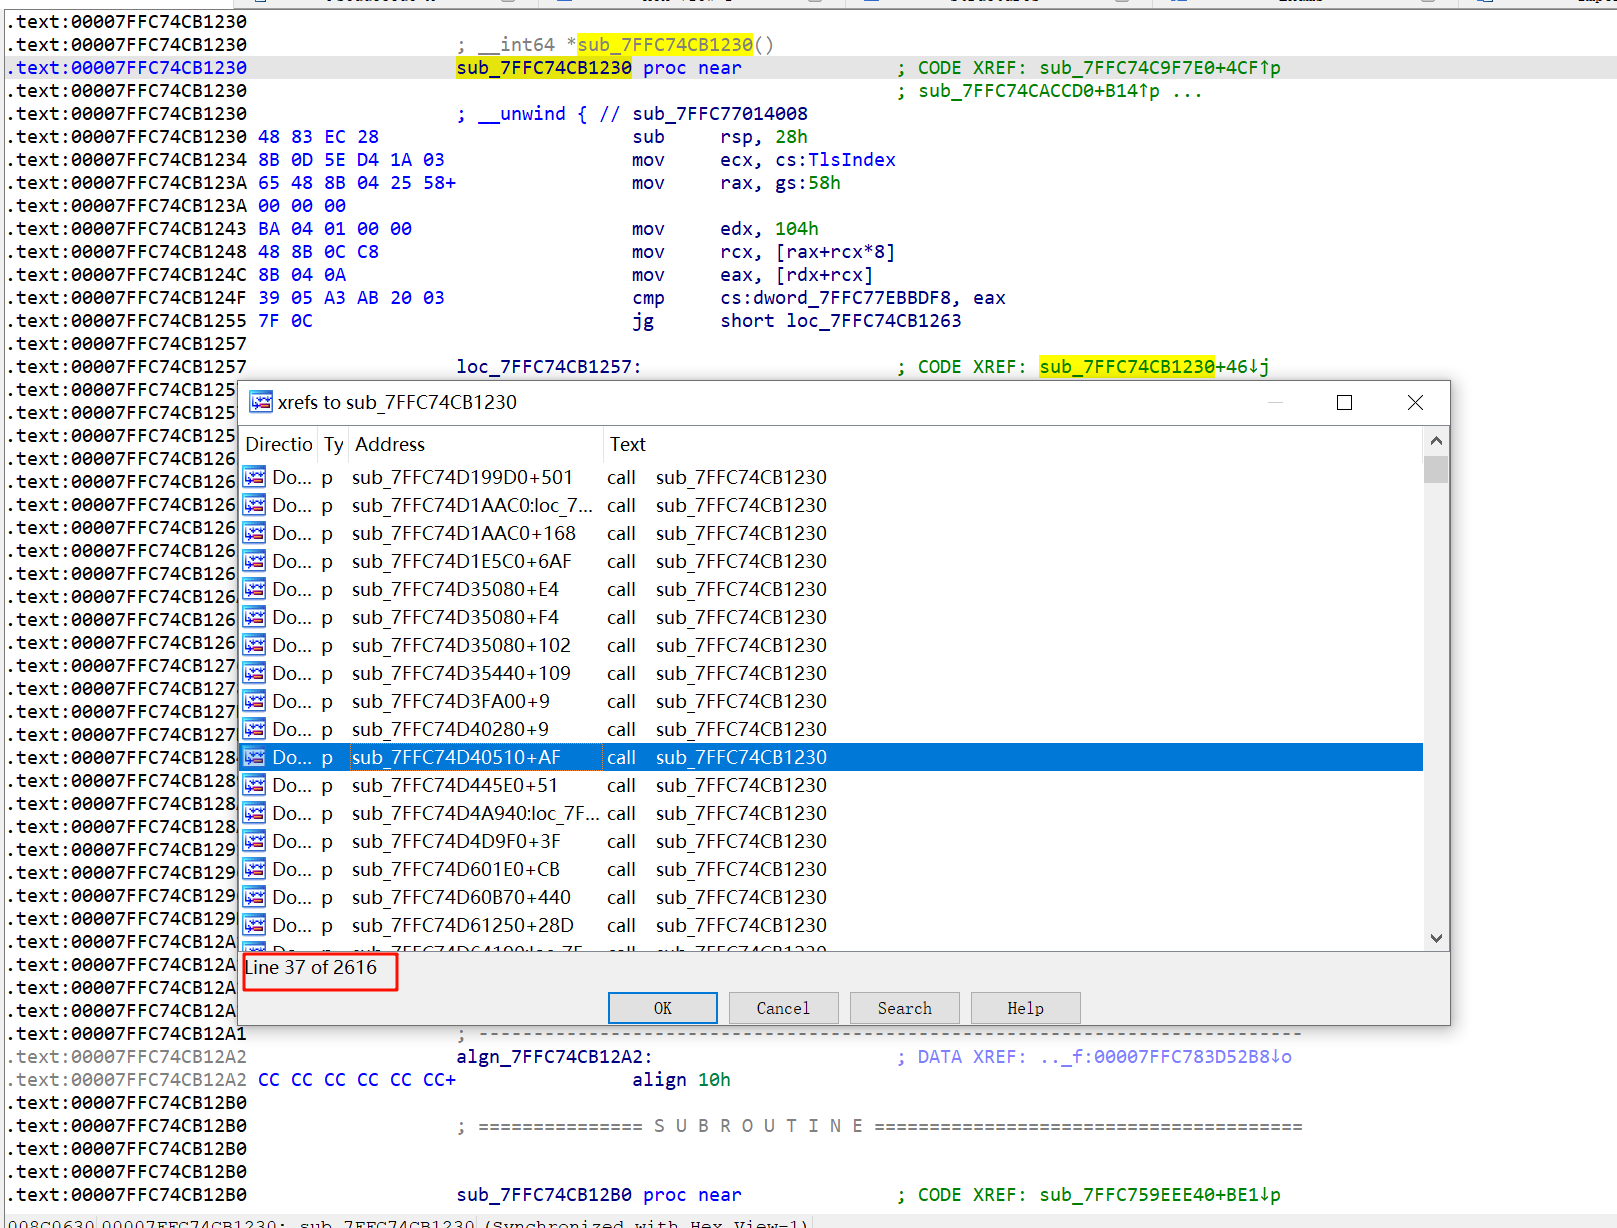Sort by the Direction column header
This screenshot has width=1617, height=1228.
point(278,444)
